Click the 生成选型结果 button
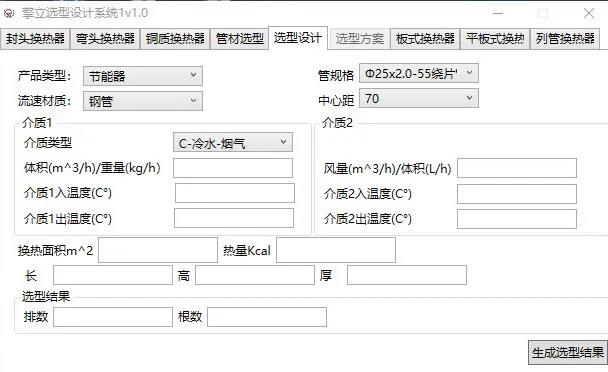 click(x=568, y=352)
